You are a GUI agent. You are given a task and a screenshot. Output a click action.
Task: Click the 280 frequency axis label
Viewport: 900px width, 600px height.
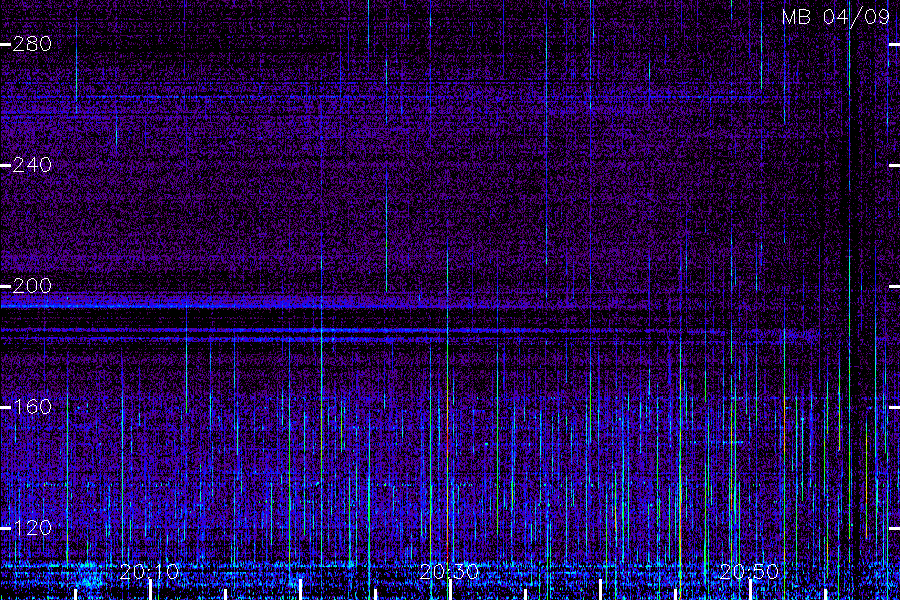[32, 44]
